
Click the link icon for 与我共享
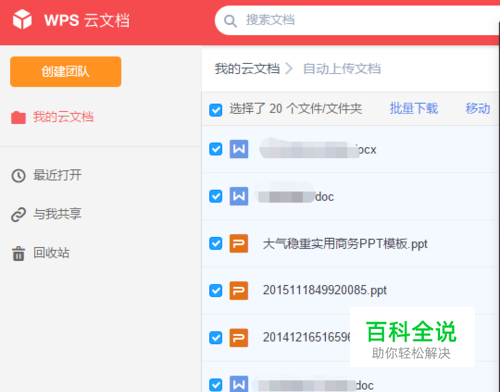18,215
